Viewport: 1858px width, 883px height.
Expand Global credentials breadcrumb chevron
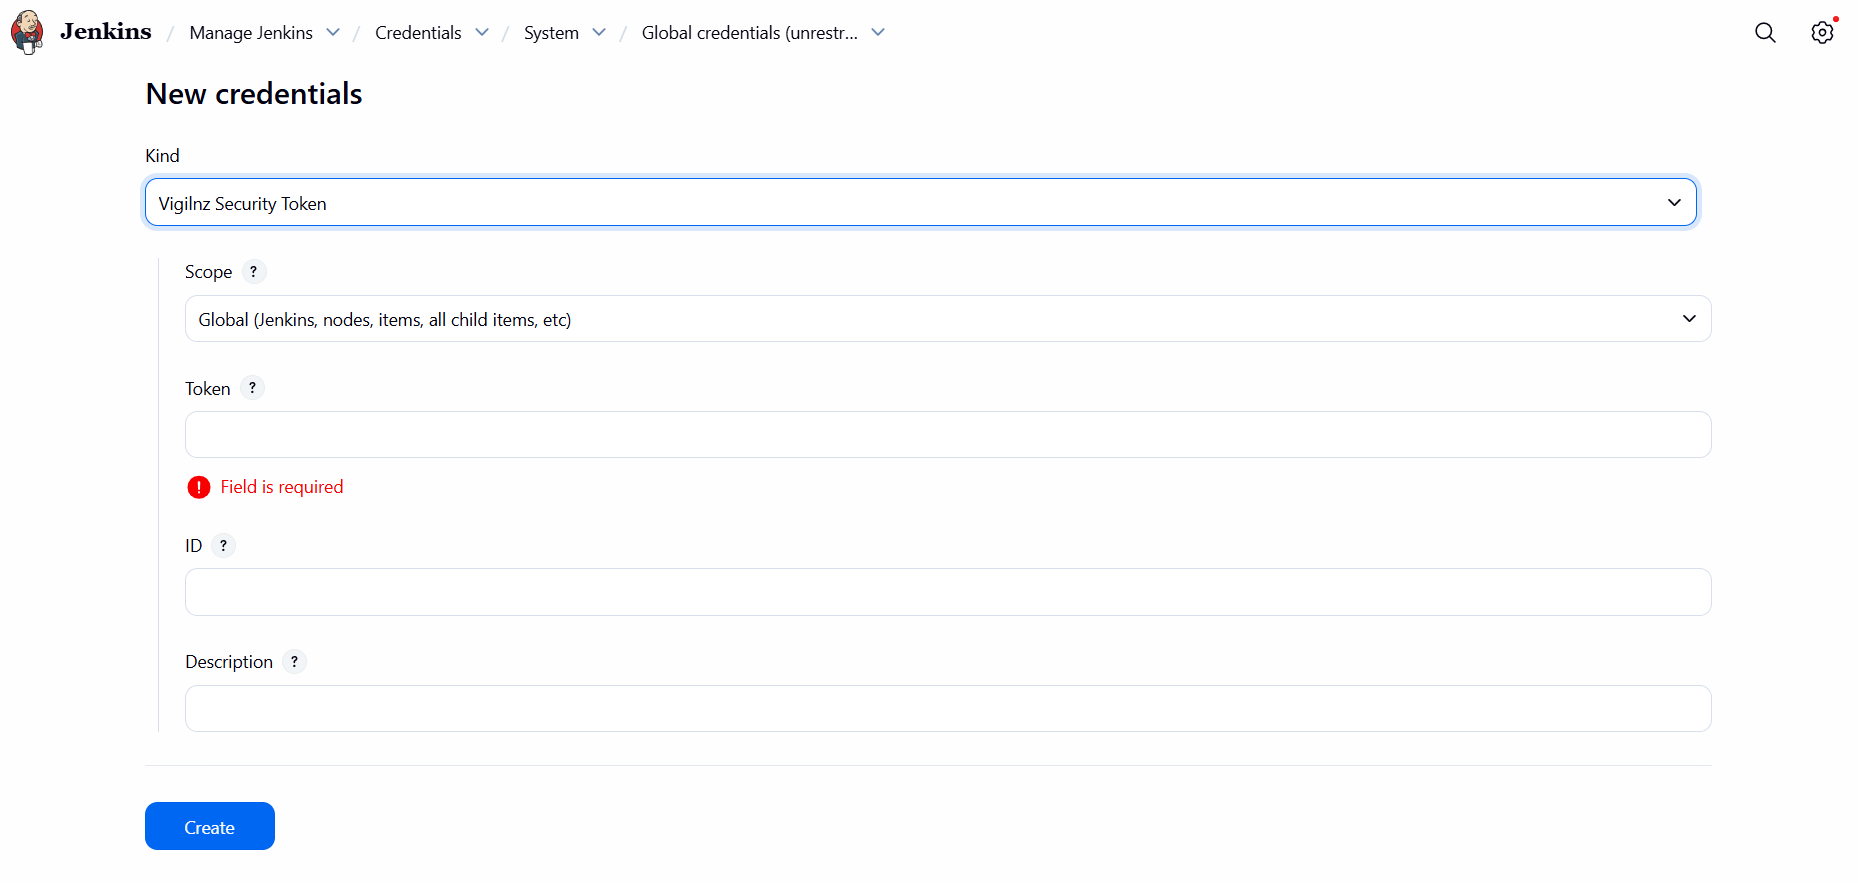[x=878, y=32]
